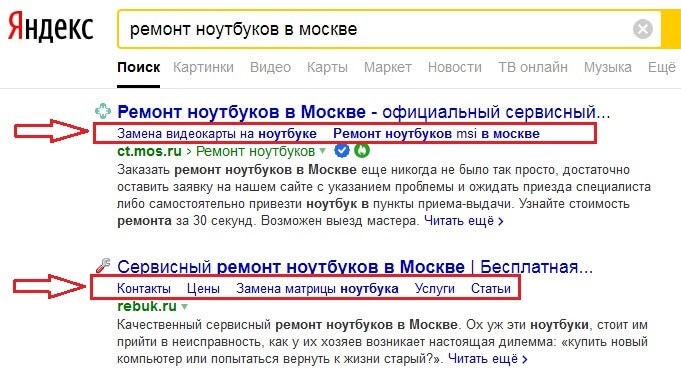The height and width of the screenshot is (380, 681).
Task: Open the Ещё more-services menu
Action: click(661, 67)
